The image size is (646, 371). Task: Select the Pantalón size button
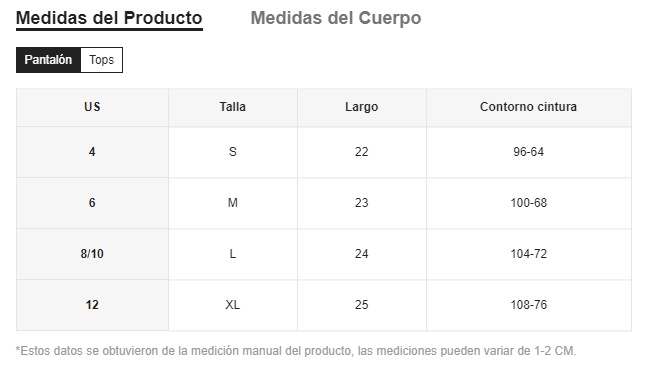pos(48,60)
